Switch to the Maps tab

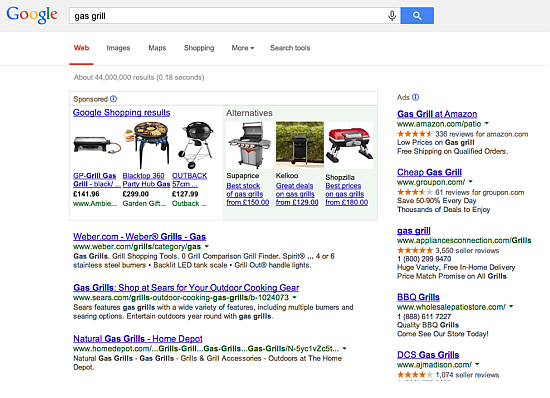tap(157, 48)
